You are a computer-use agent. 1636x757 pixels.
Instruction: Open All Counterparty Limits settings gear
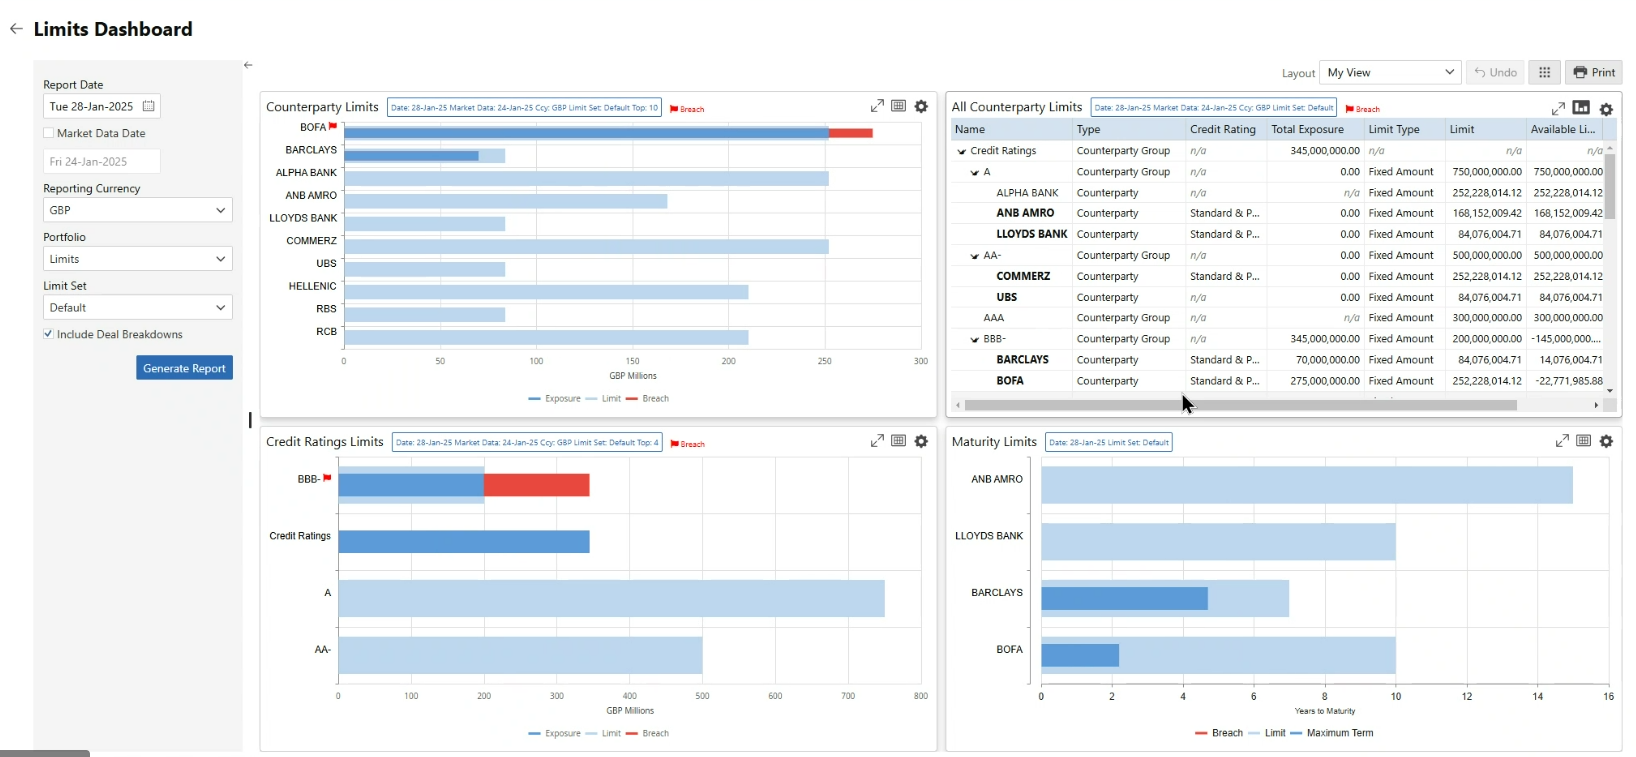coord(1606,109)
